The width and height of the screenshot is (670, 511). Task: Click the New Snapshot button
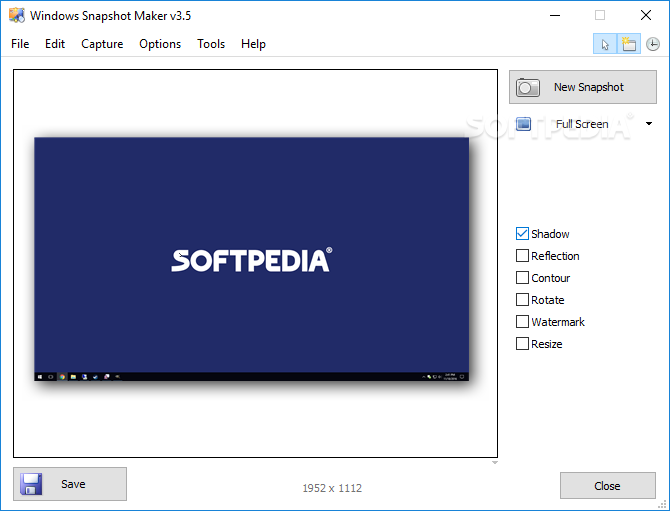[583, 87]
